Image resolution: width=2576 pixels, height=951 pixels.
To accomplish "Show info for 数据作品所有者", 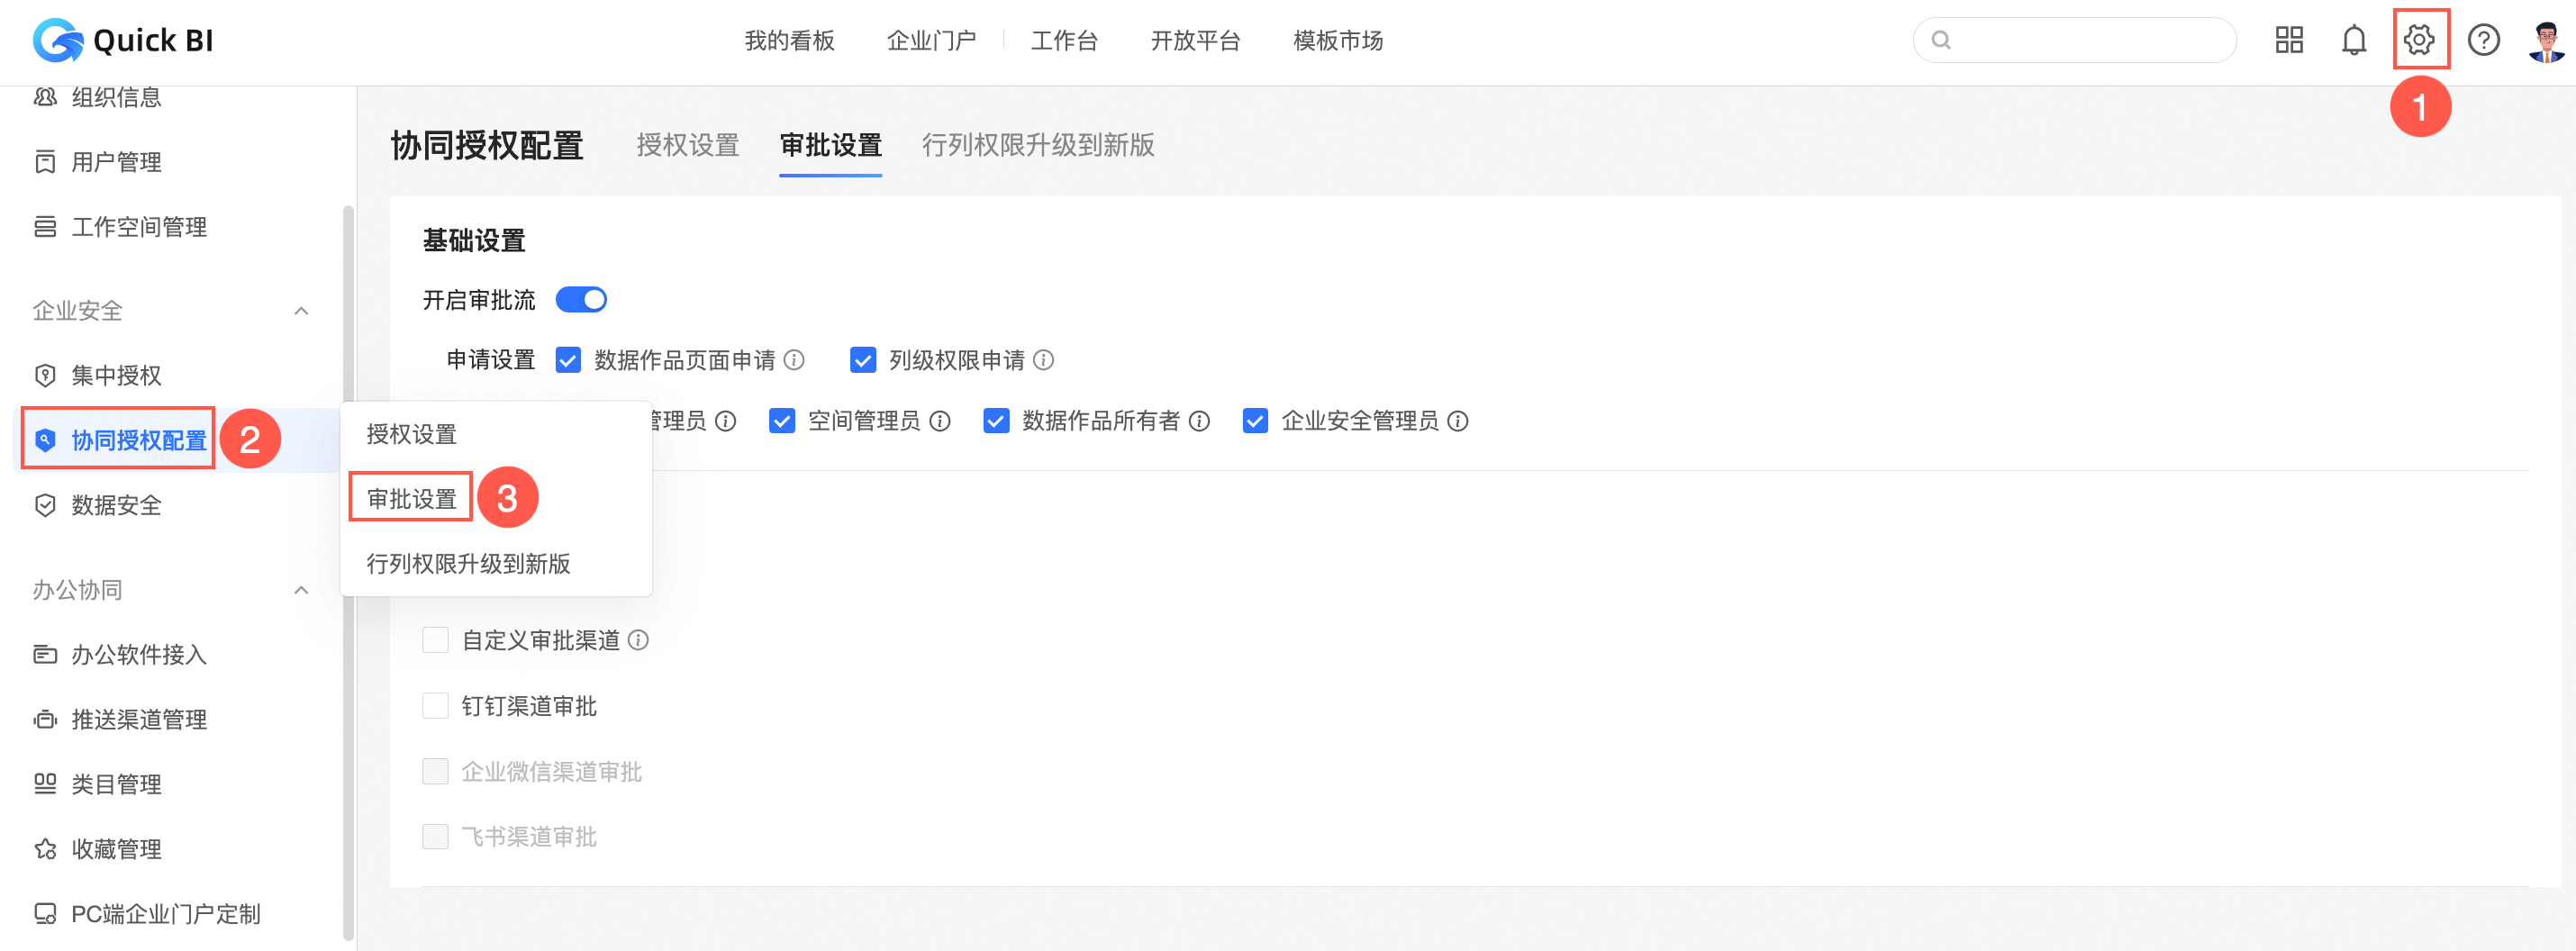I will pos(1199,421).
